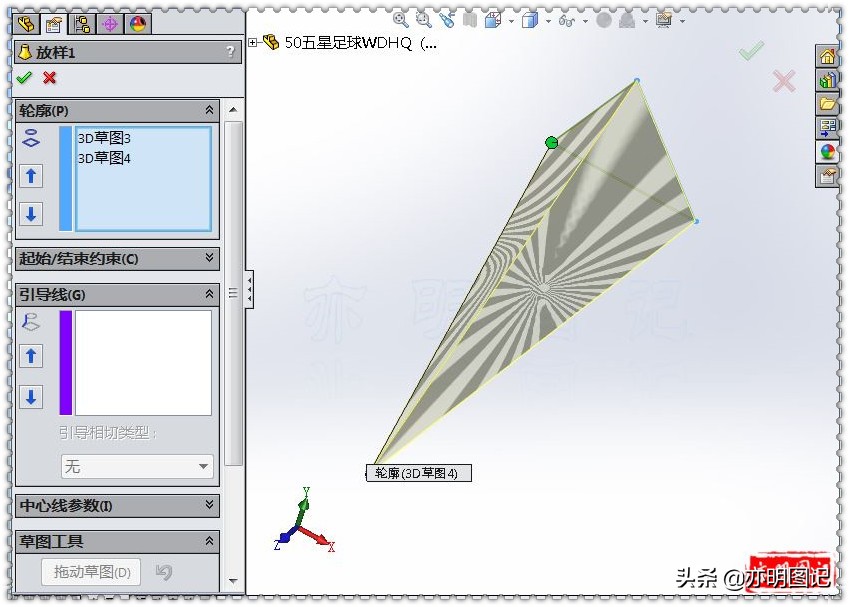Switch to the FeatureManager design tree tab

click(27, 22)
